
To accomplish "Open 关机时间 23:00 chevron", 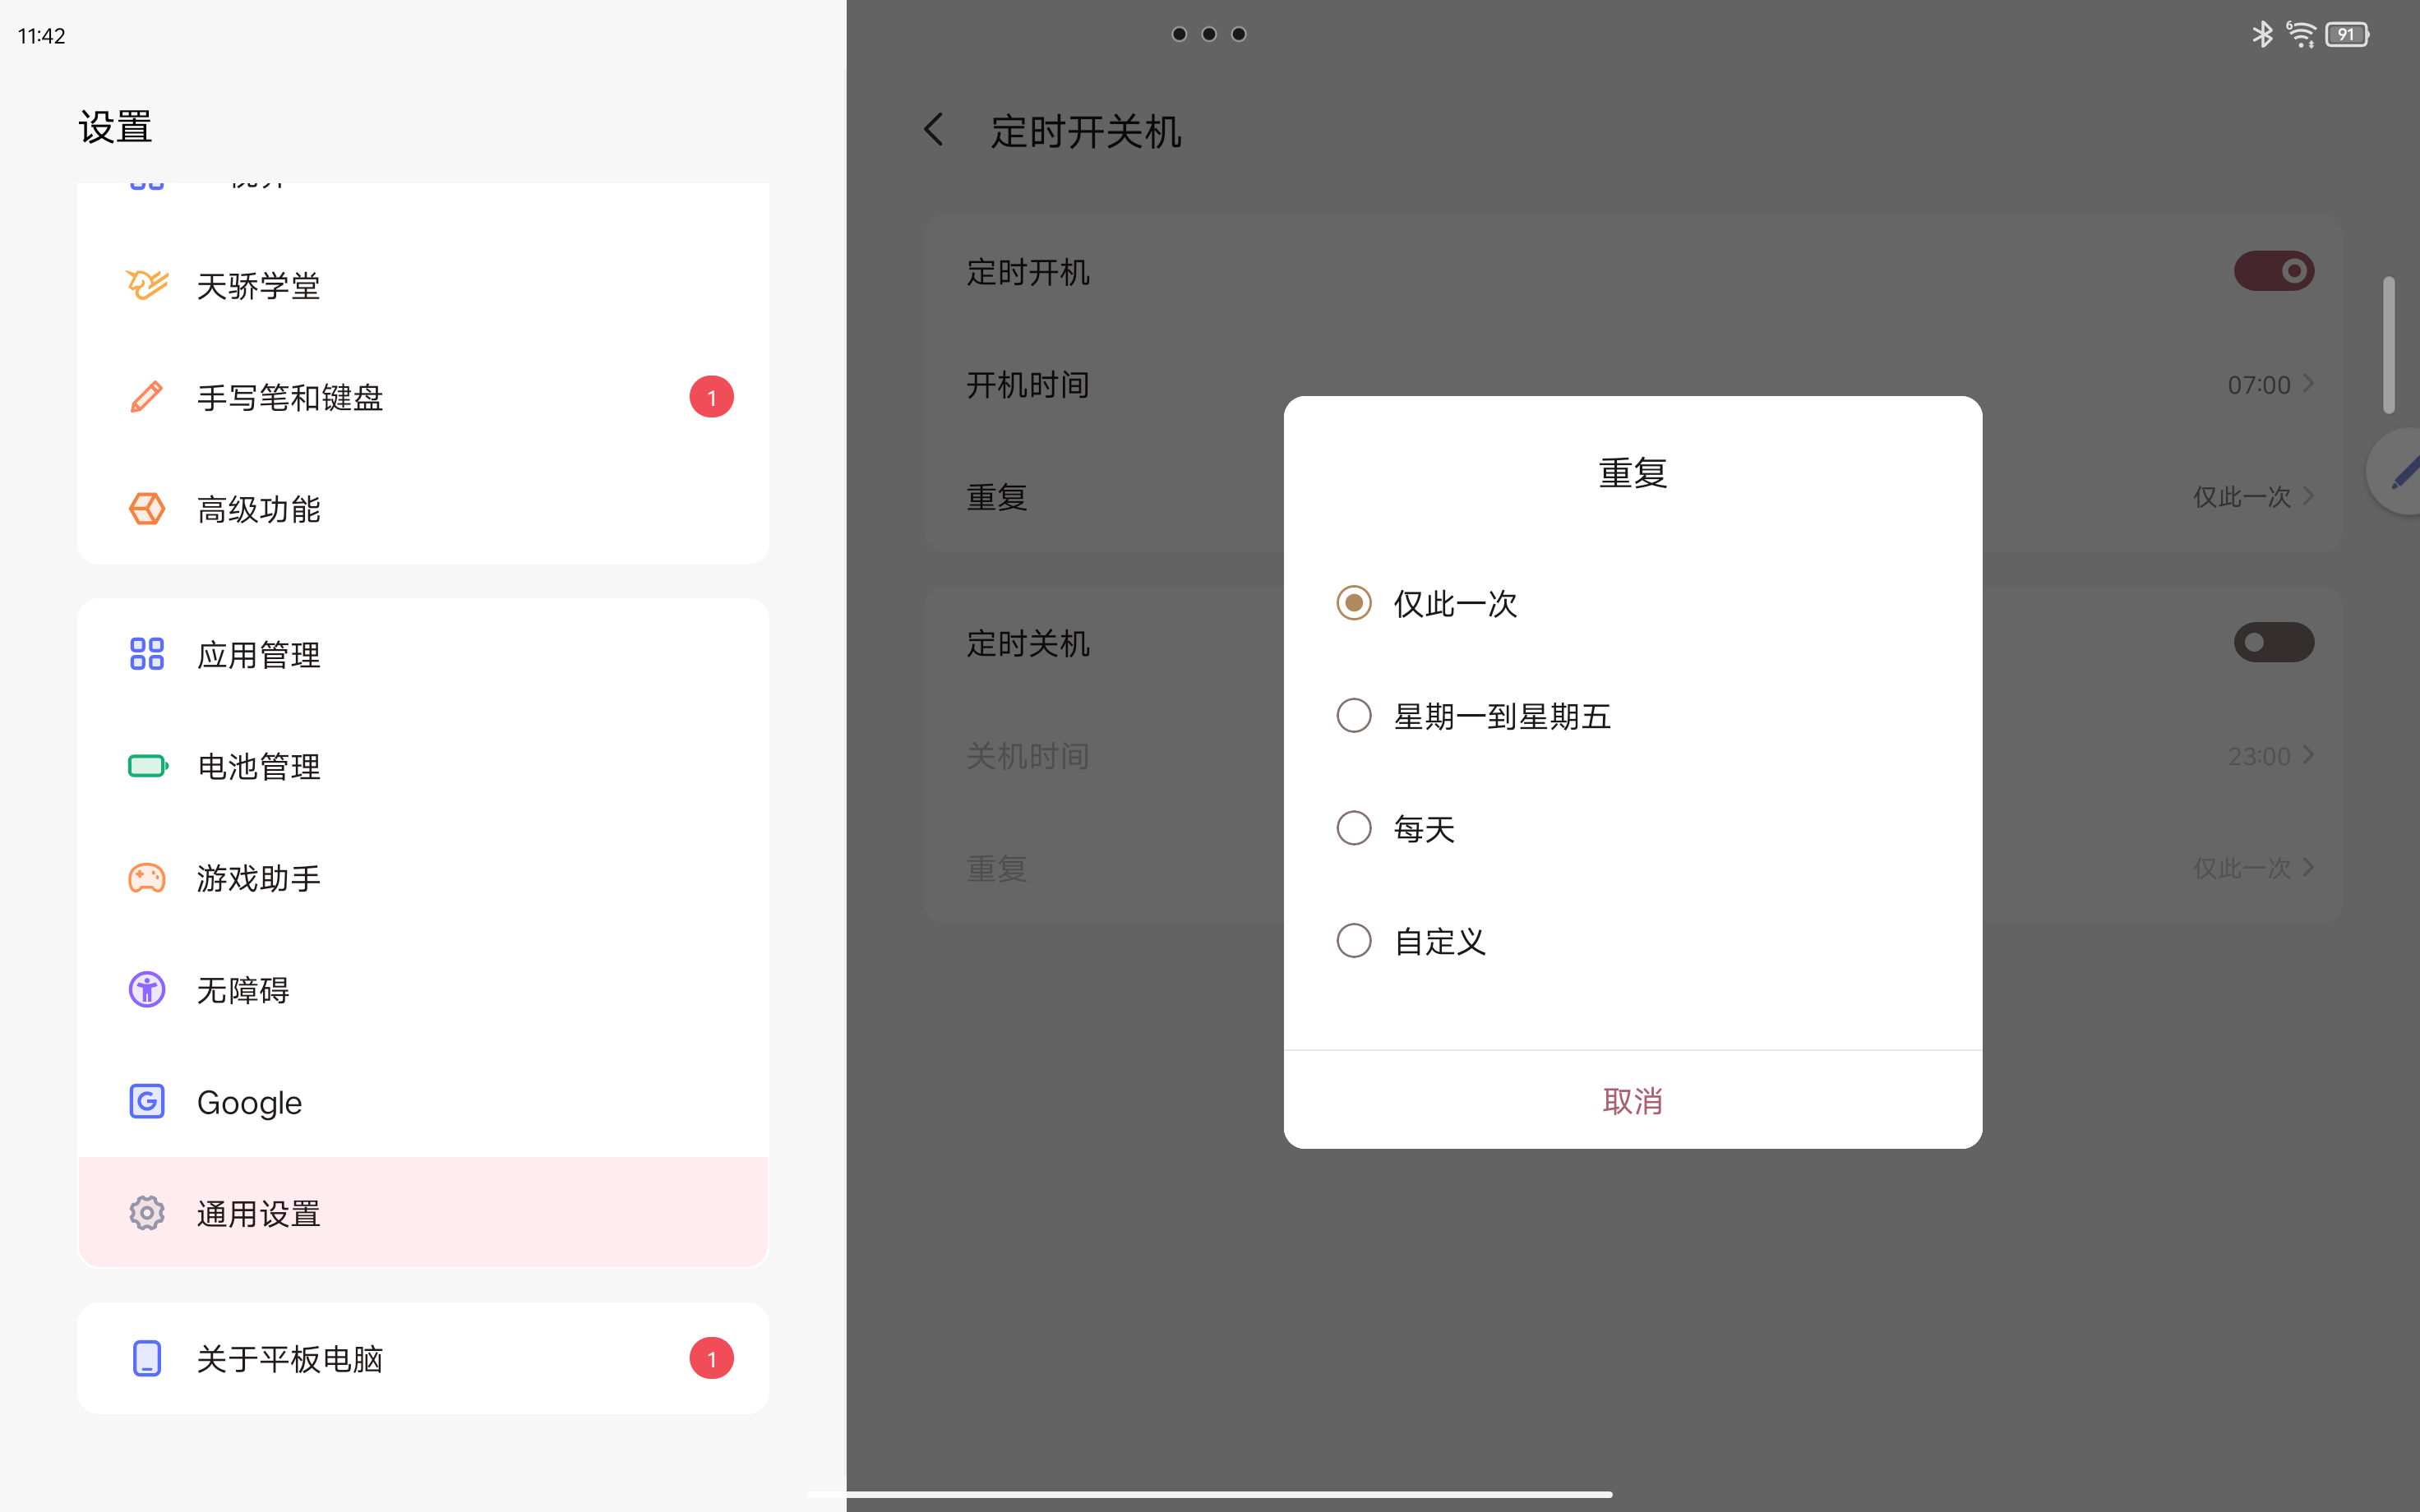I will coord(2309,755).
